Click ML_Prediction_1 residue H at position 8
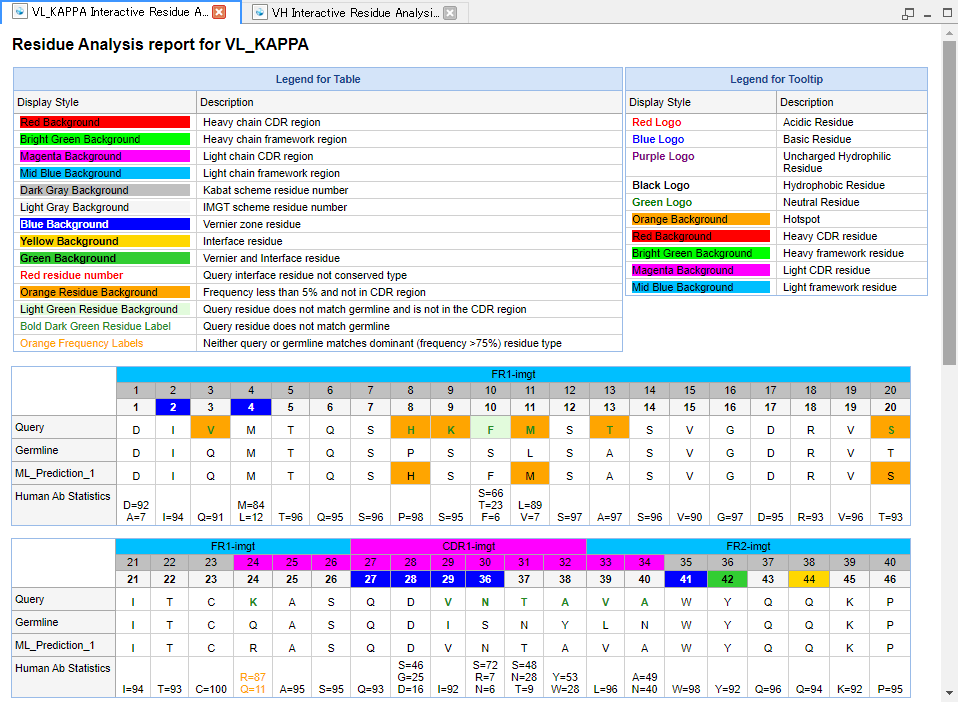The image size is (959, 702). [410, 473]
